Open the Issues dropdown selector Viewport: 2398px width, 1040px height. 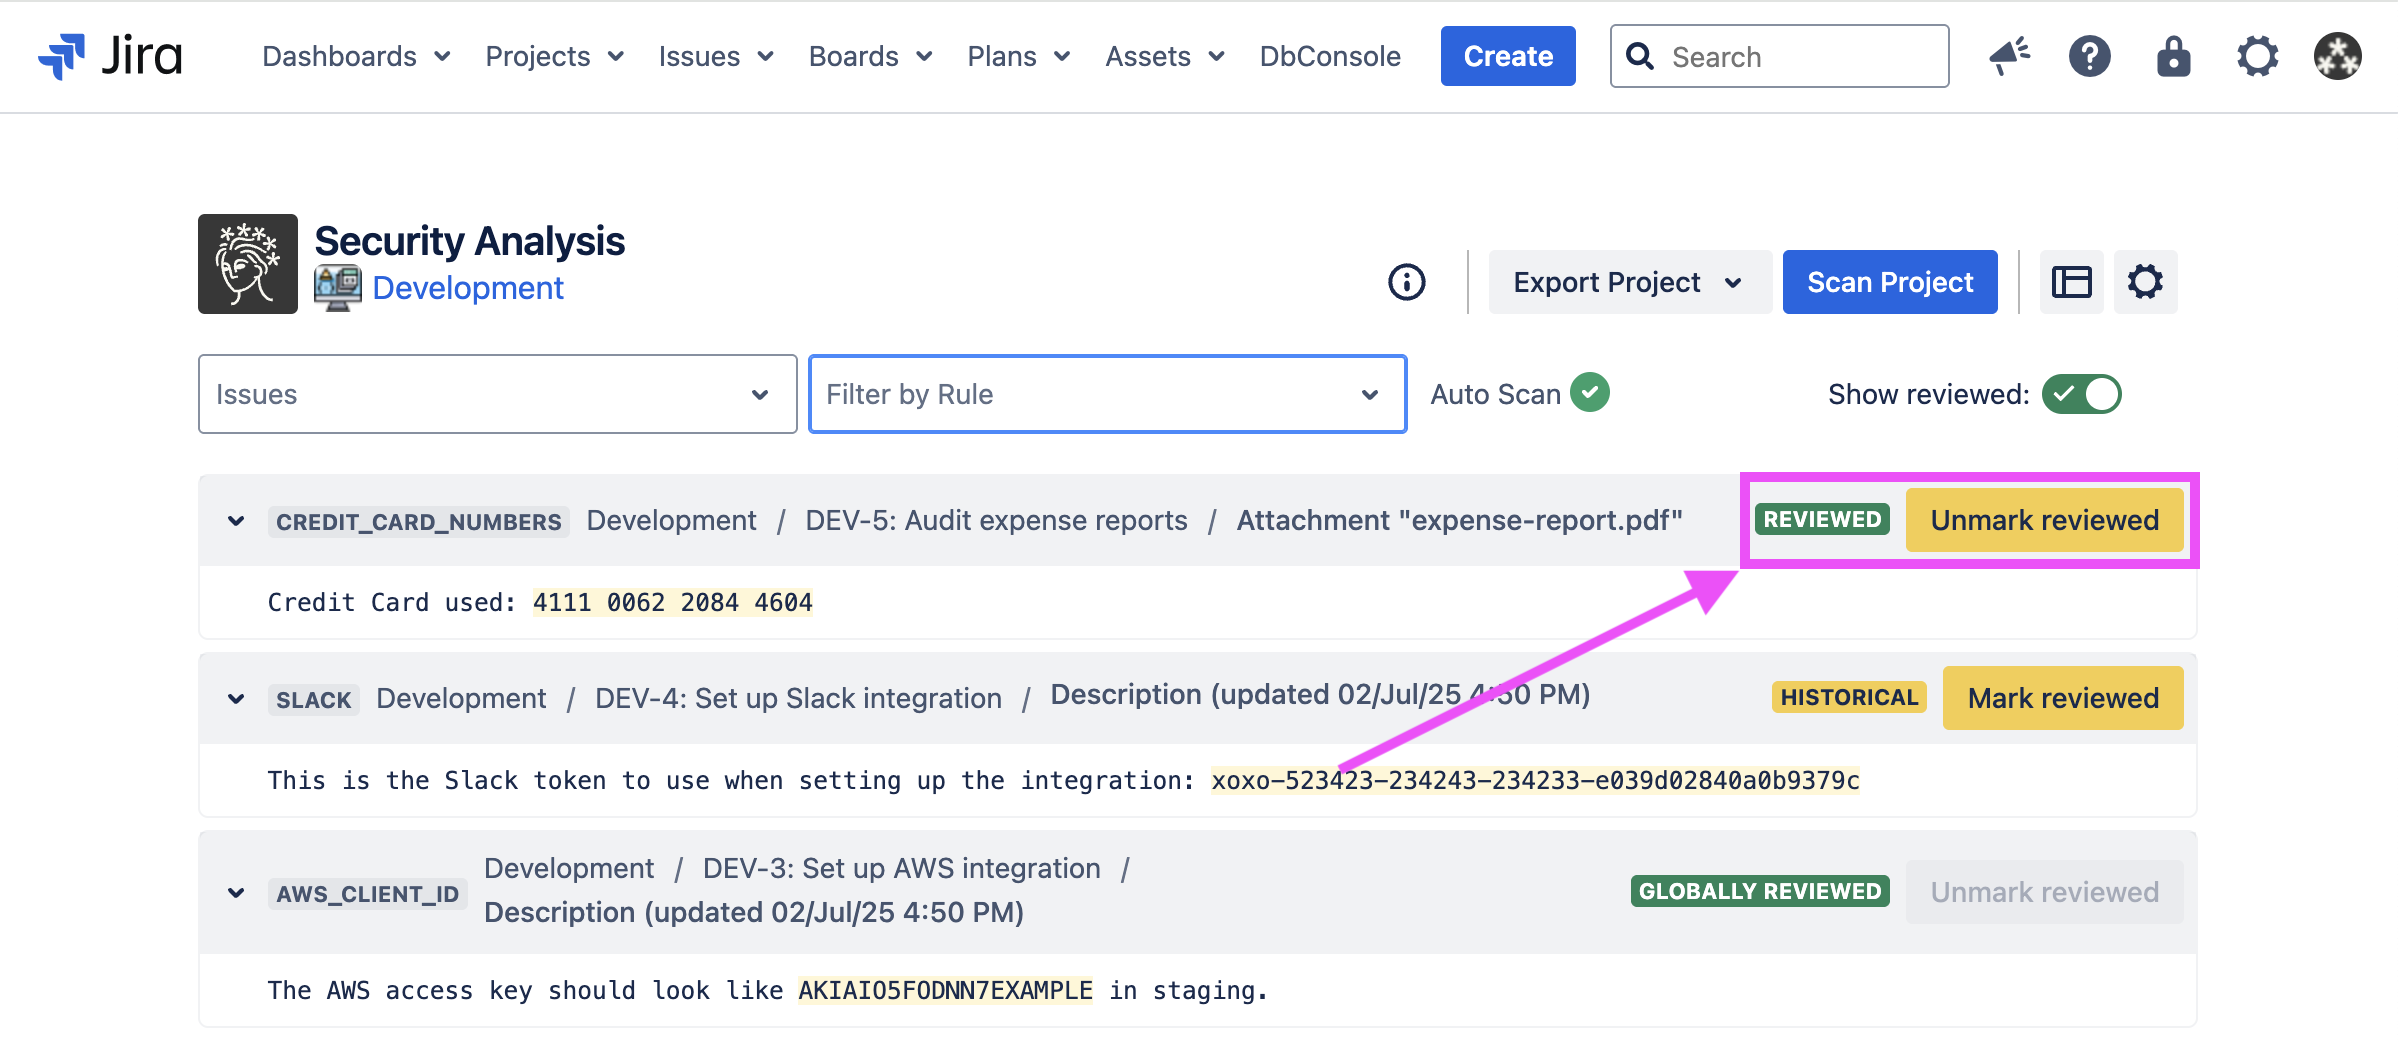click(x=497, y=394)
